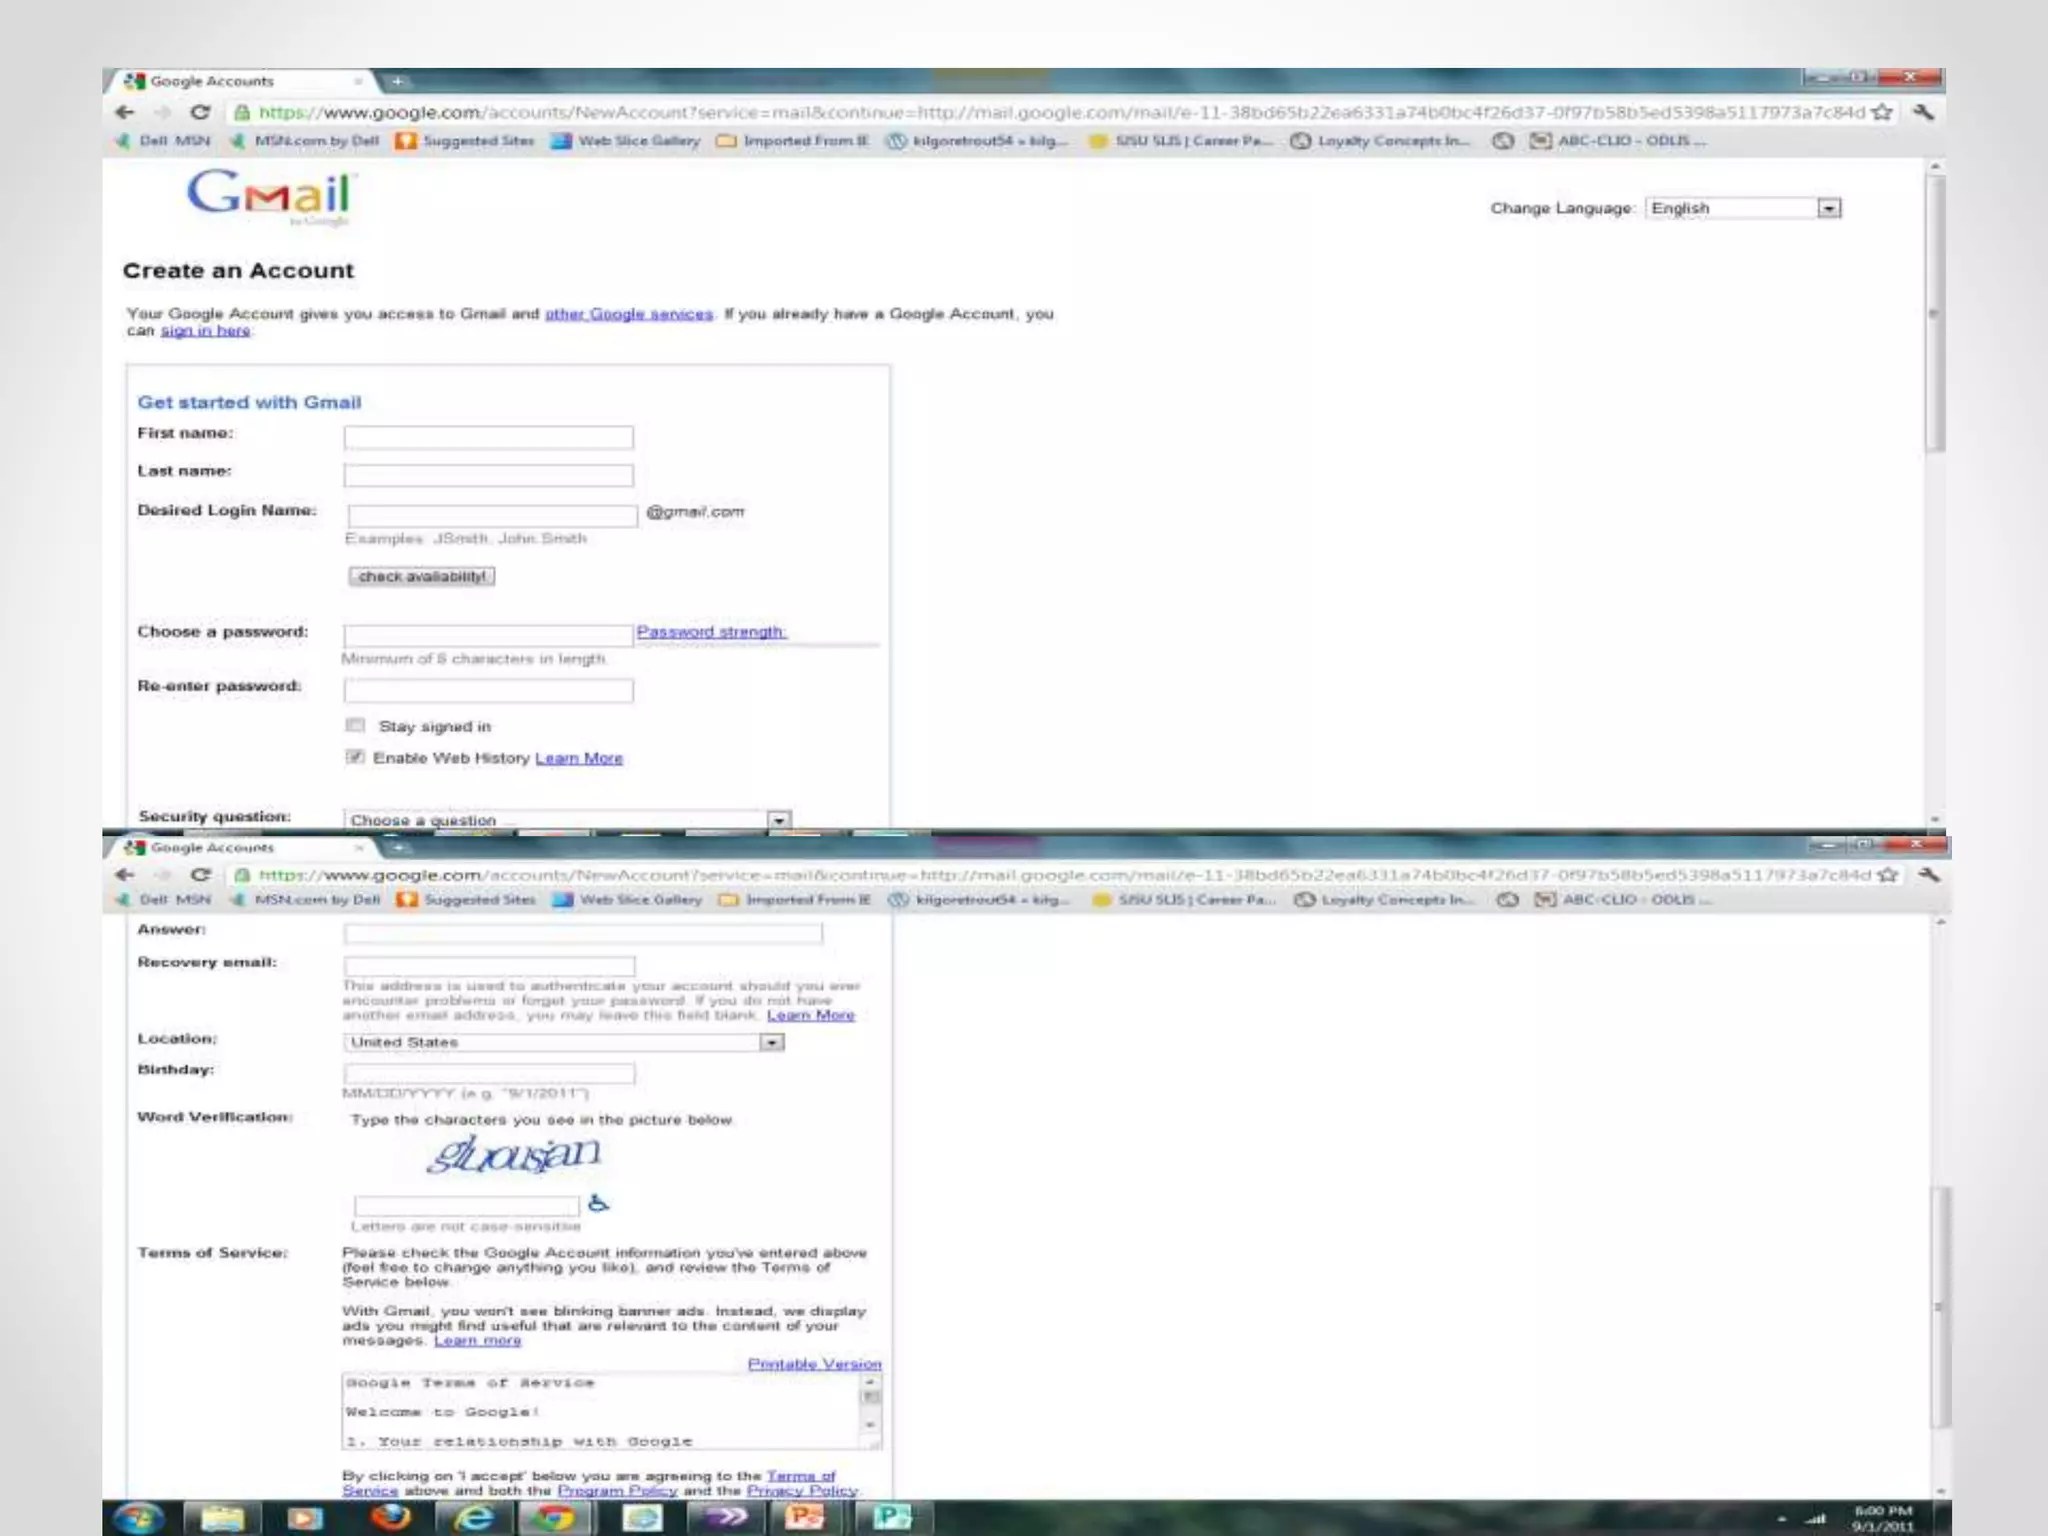2048x1536 pixels.
Task: Open the Printable Version link
Action: (814, 1364)
